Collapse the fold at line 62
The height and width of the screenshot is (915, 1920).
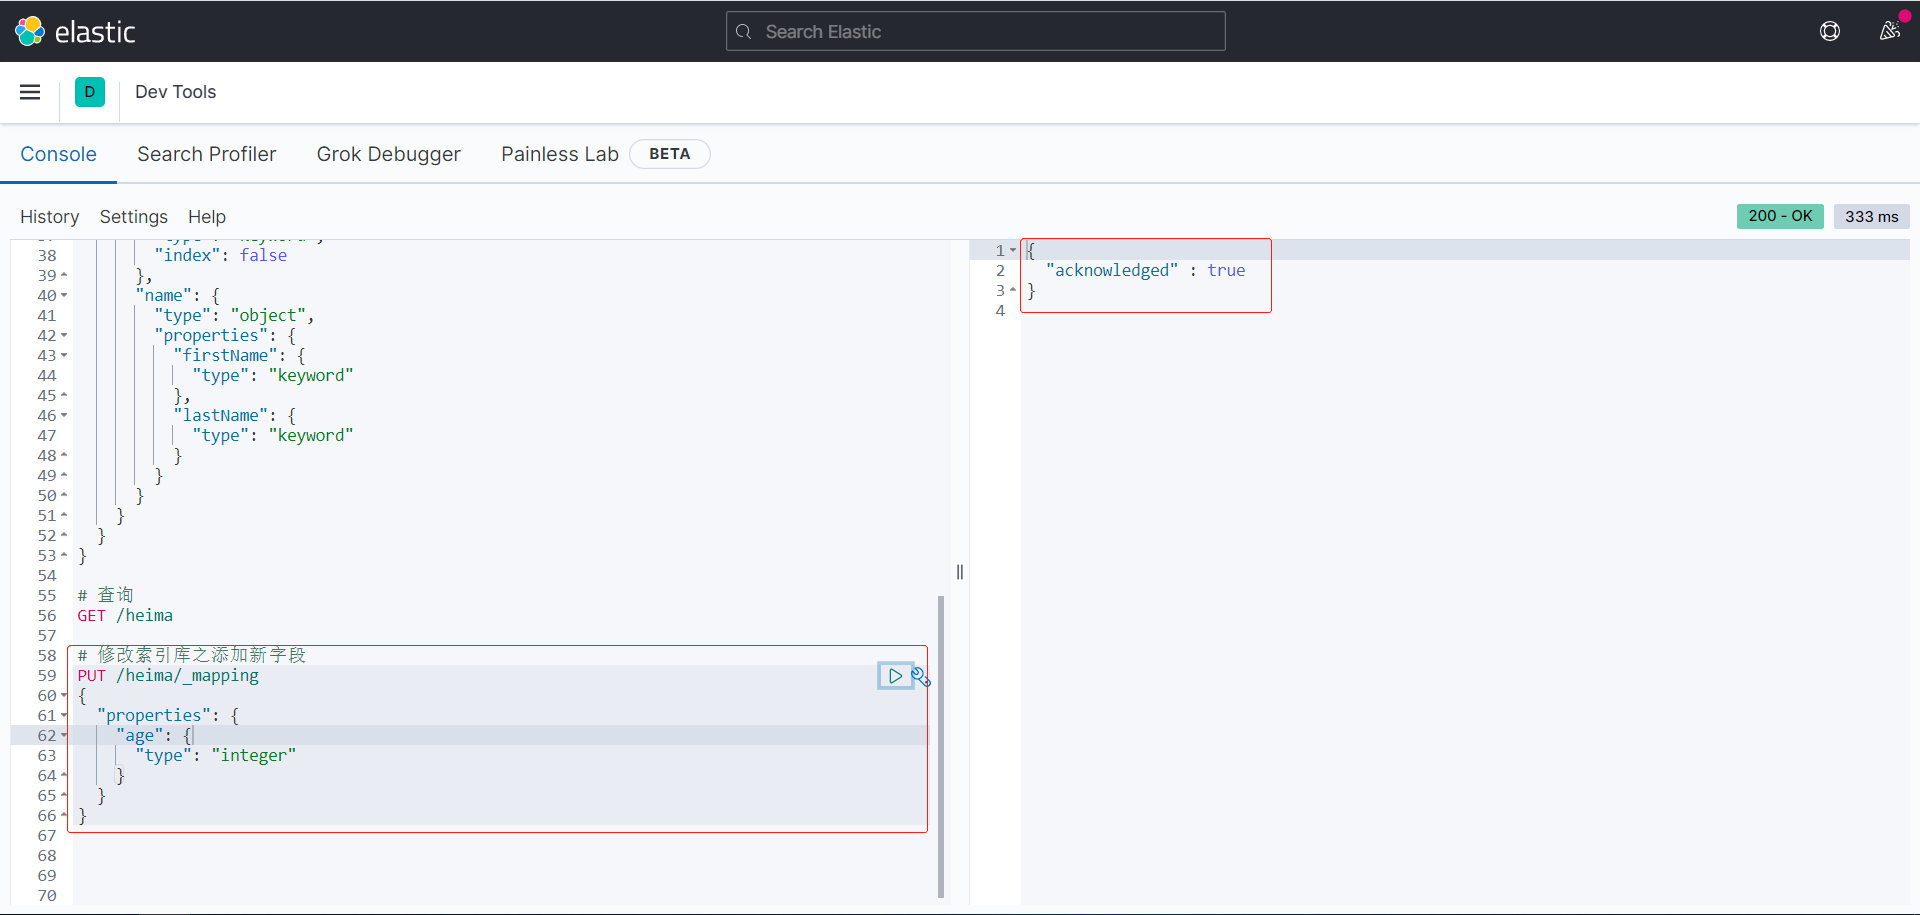click(64, 735)
